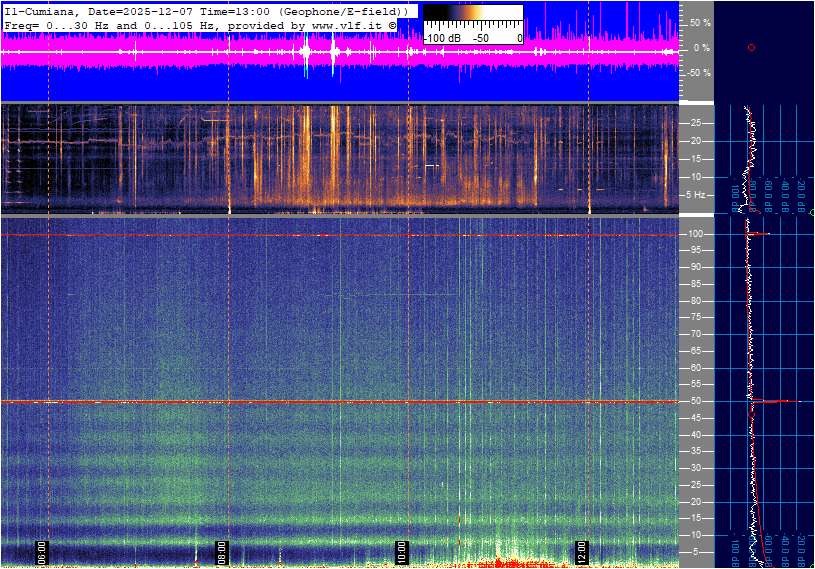Screen dimensions: 815x569
Task: Click the 75 Hz frequency axis label
Action: click(x=694, y=317)
